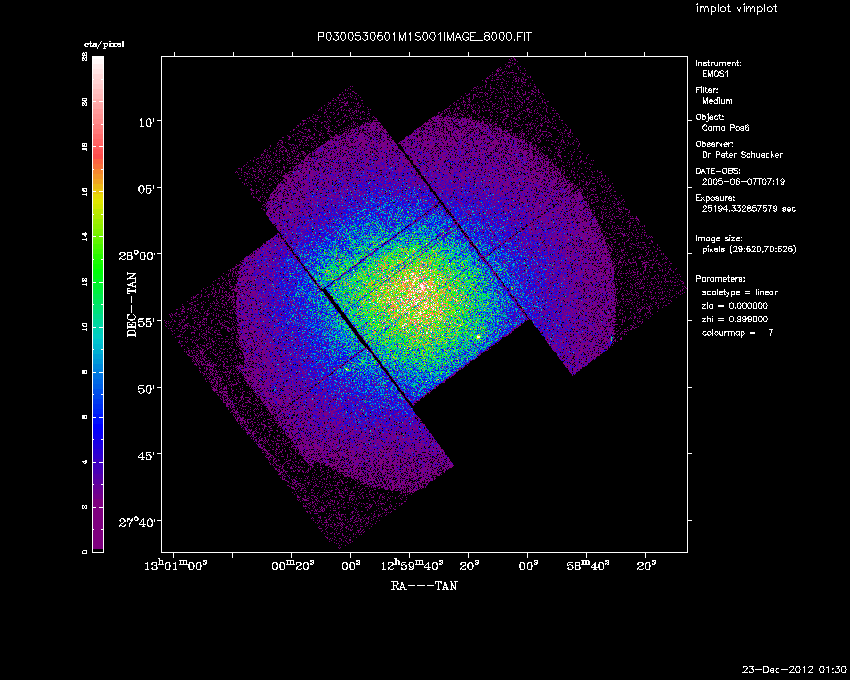Viewport: 850px width, 680px height.
Task: Click the 45' declination tick label
Action: pos(146,456)
